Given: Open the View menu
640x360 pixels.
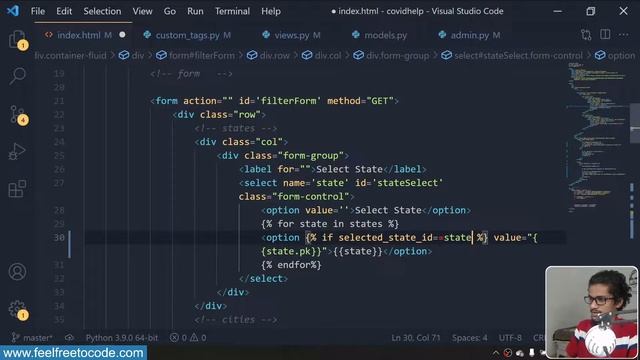Looking at the screenshot, I should (142, 11).
